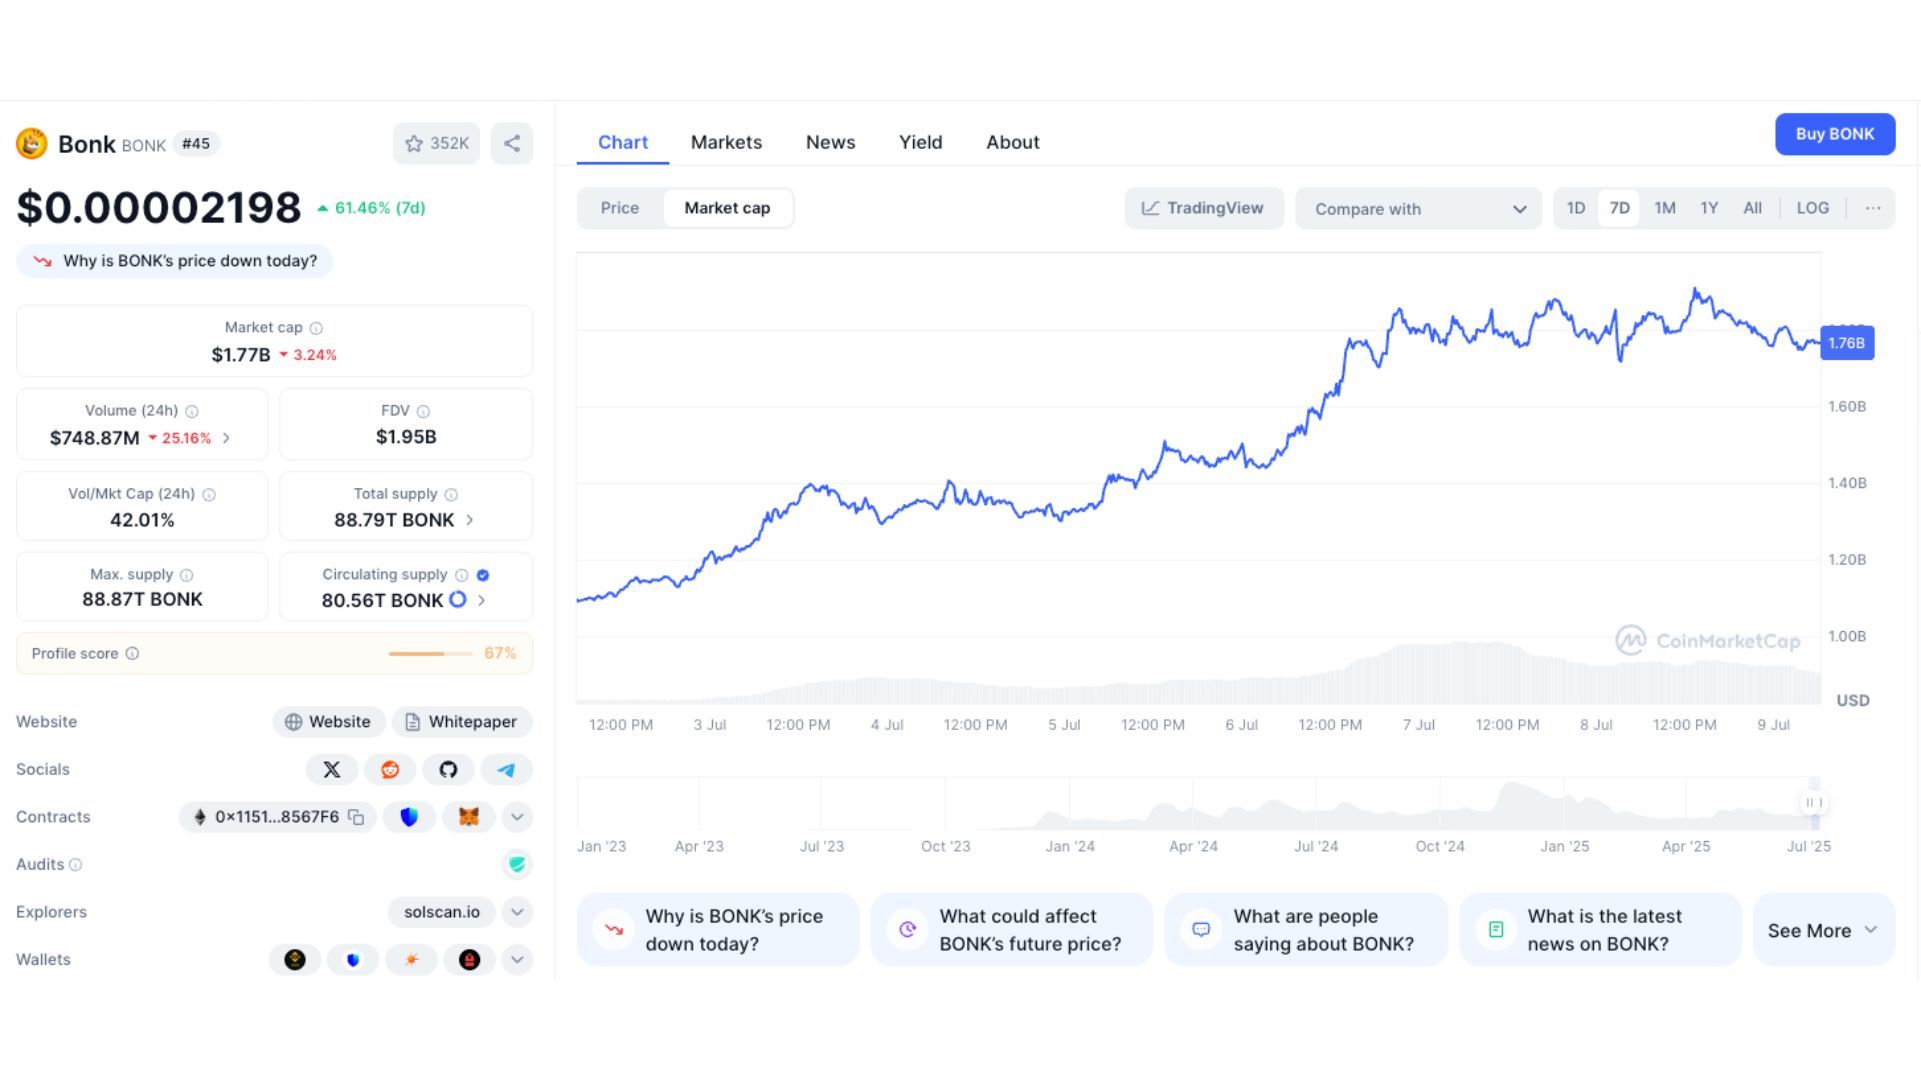Select the 1M time range
The image size is (1921, 1081).
click(x=1665, y=208)
